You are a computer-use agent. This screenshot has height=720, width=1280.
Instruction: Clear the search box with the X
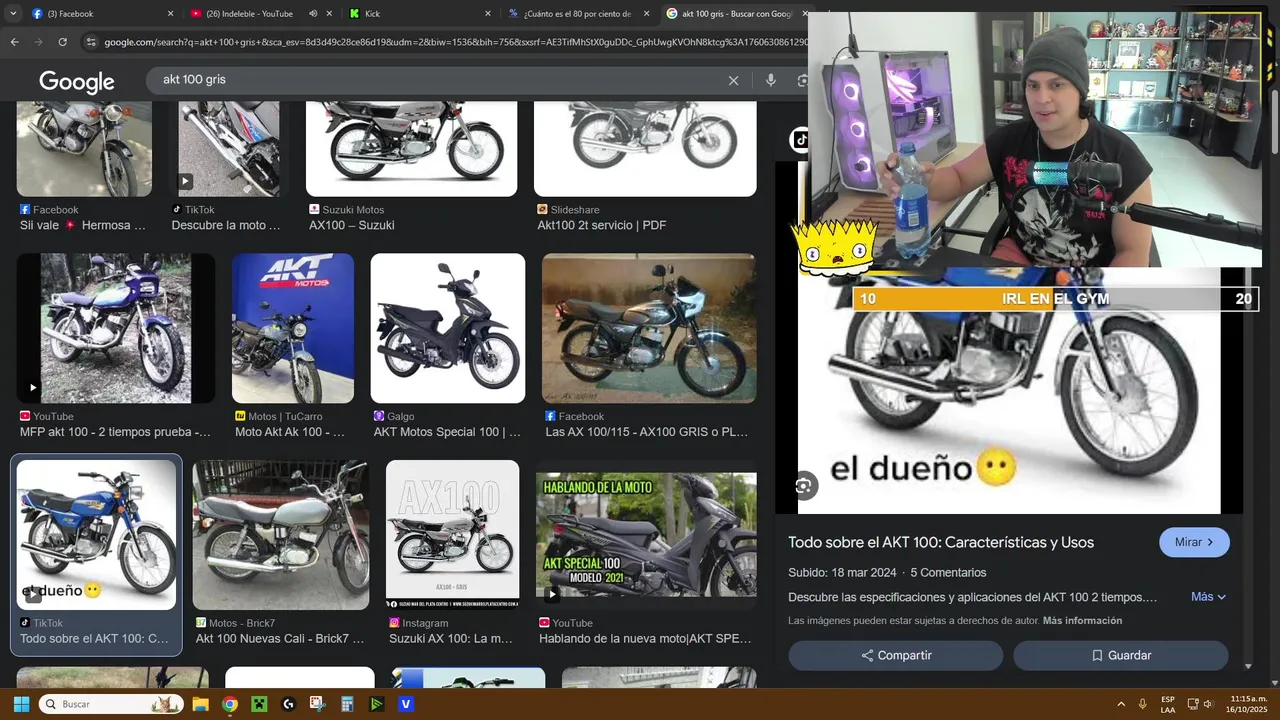point(733,80)
